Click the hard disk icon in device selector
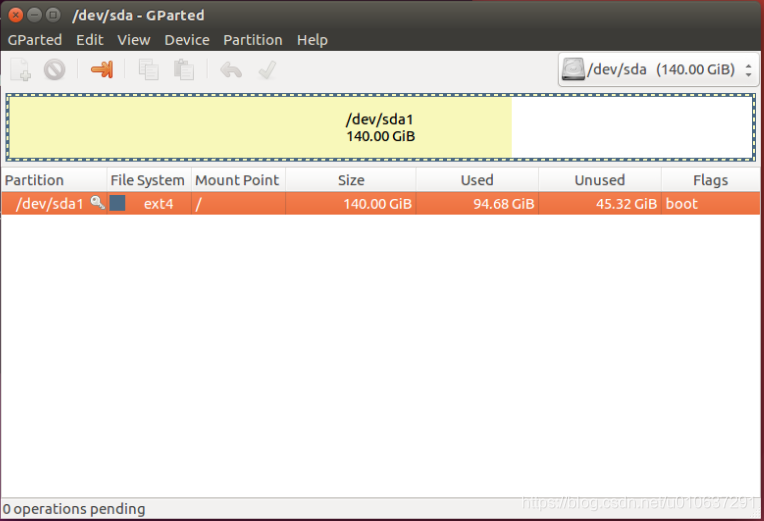764x521 pixels. [x=573, y=69]
